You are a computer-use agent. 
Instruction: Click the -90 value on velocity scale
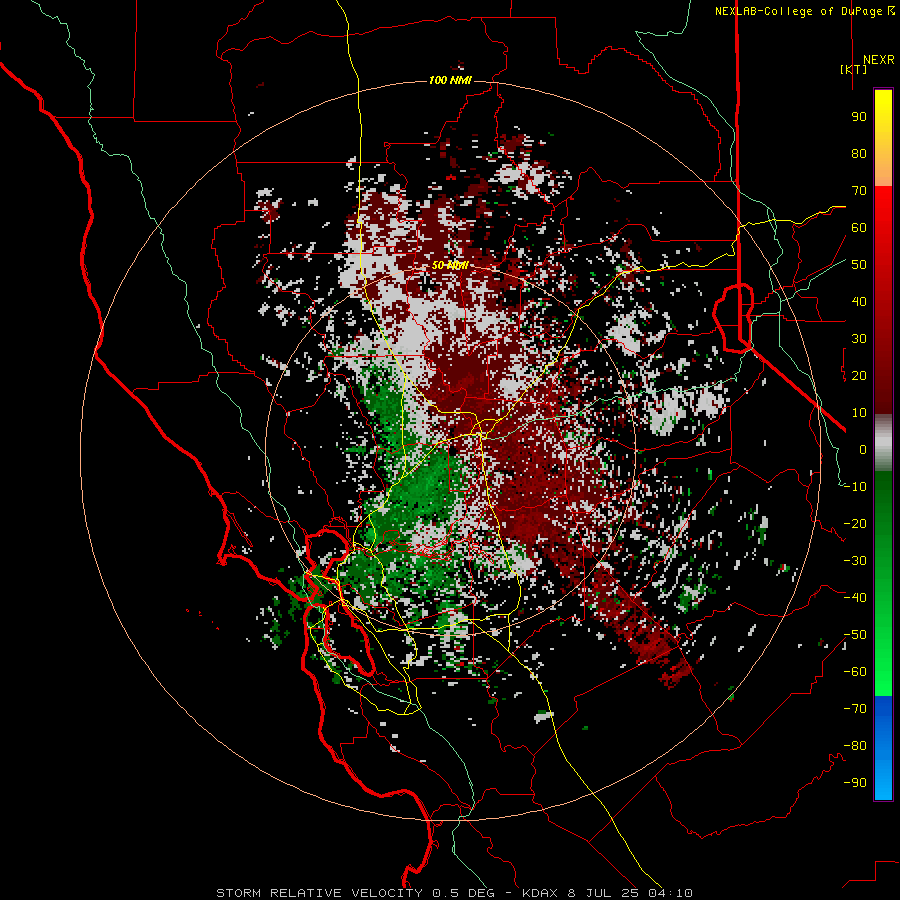pyautogui.click(x=855, y=783)
